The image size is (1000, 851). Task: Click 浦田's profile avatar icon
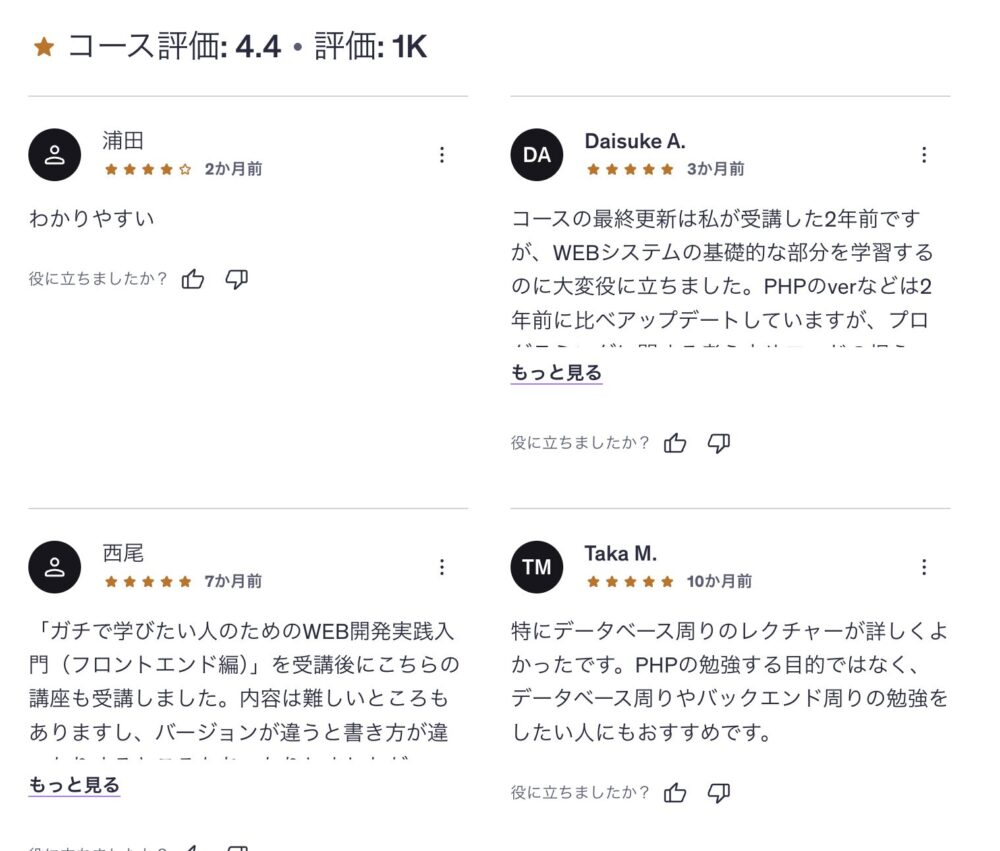55,155
